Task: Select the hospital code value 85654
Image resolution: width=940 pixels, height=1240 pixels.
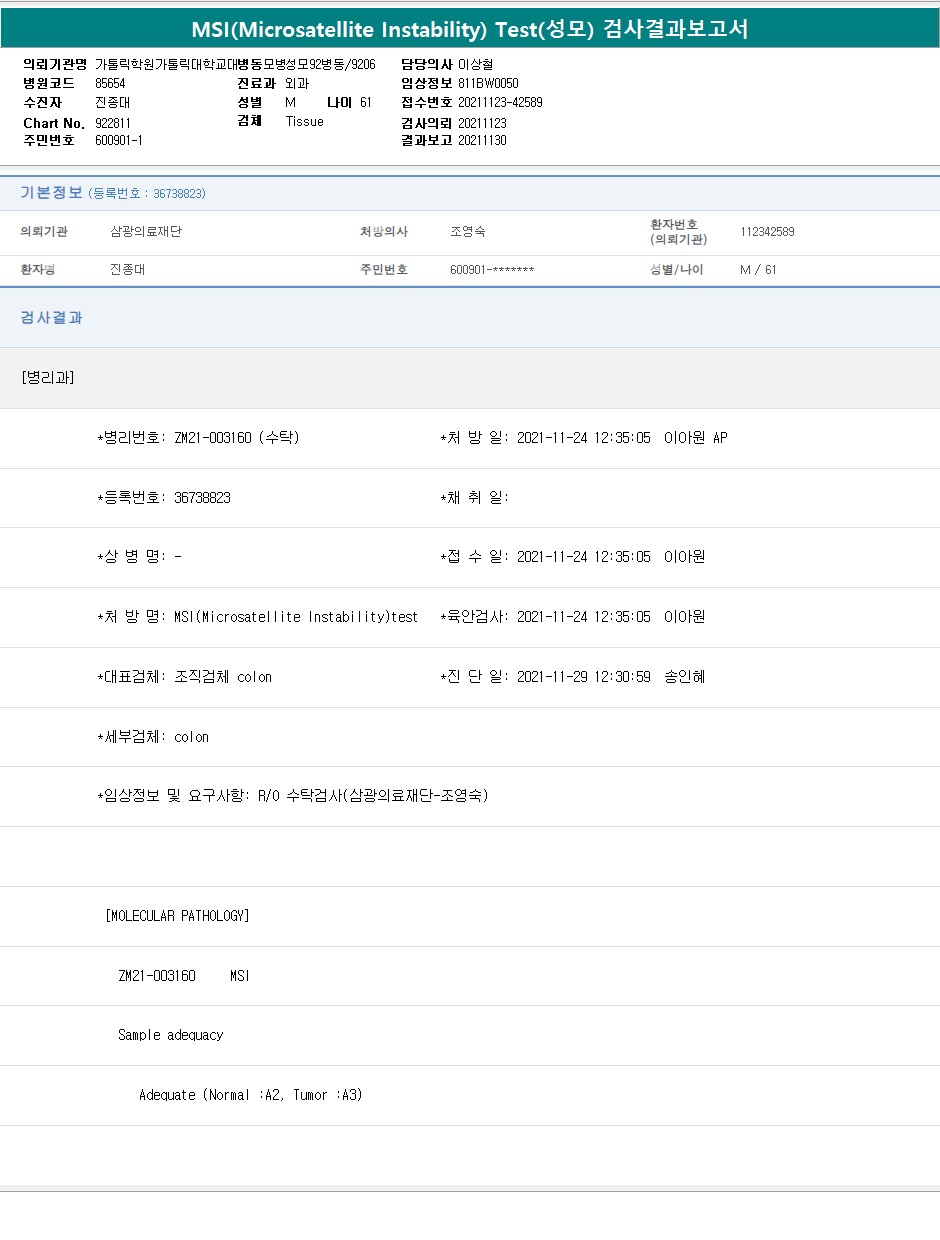Action: 110,83
